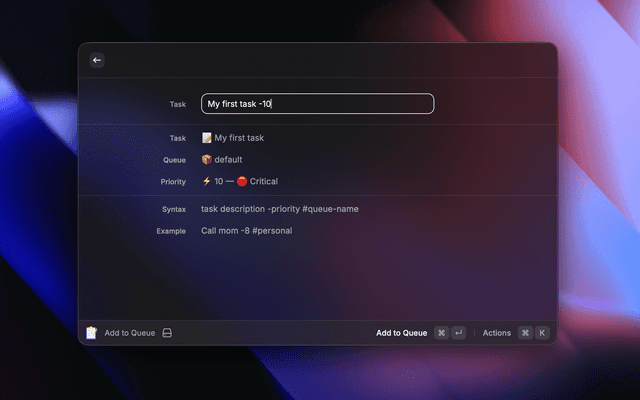Click the bold Add to Queue action

tap(401, 333)
